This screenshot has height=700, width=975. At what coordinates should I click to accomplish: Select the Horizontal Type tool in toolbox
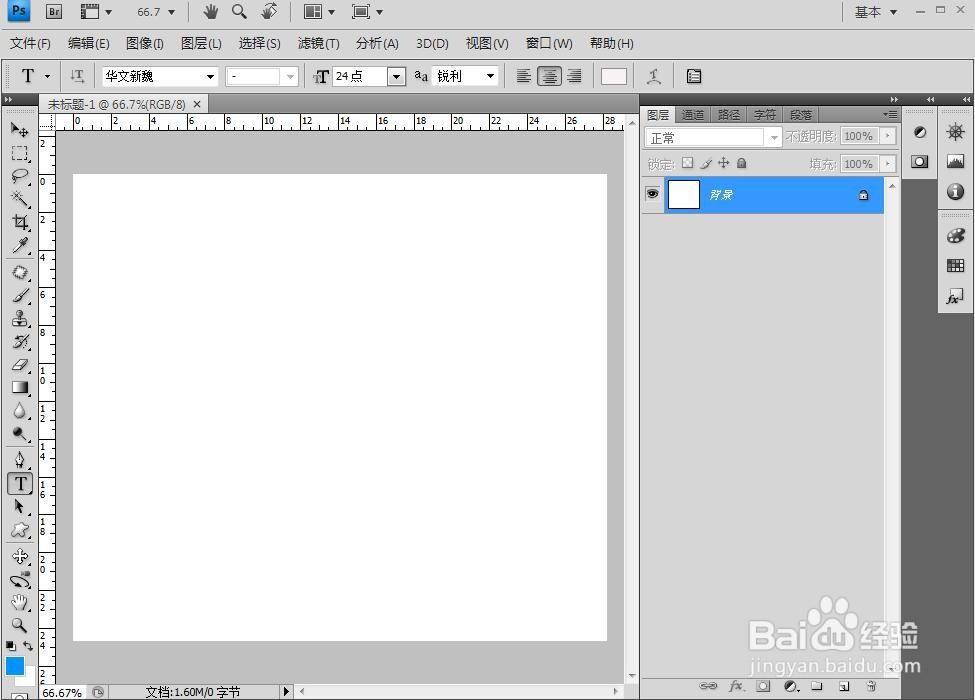click(x=20, y=484)
